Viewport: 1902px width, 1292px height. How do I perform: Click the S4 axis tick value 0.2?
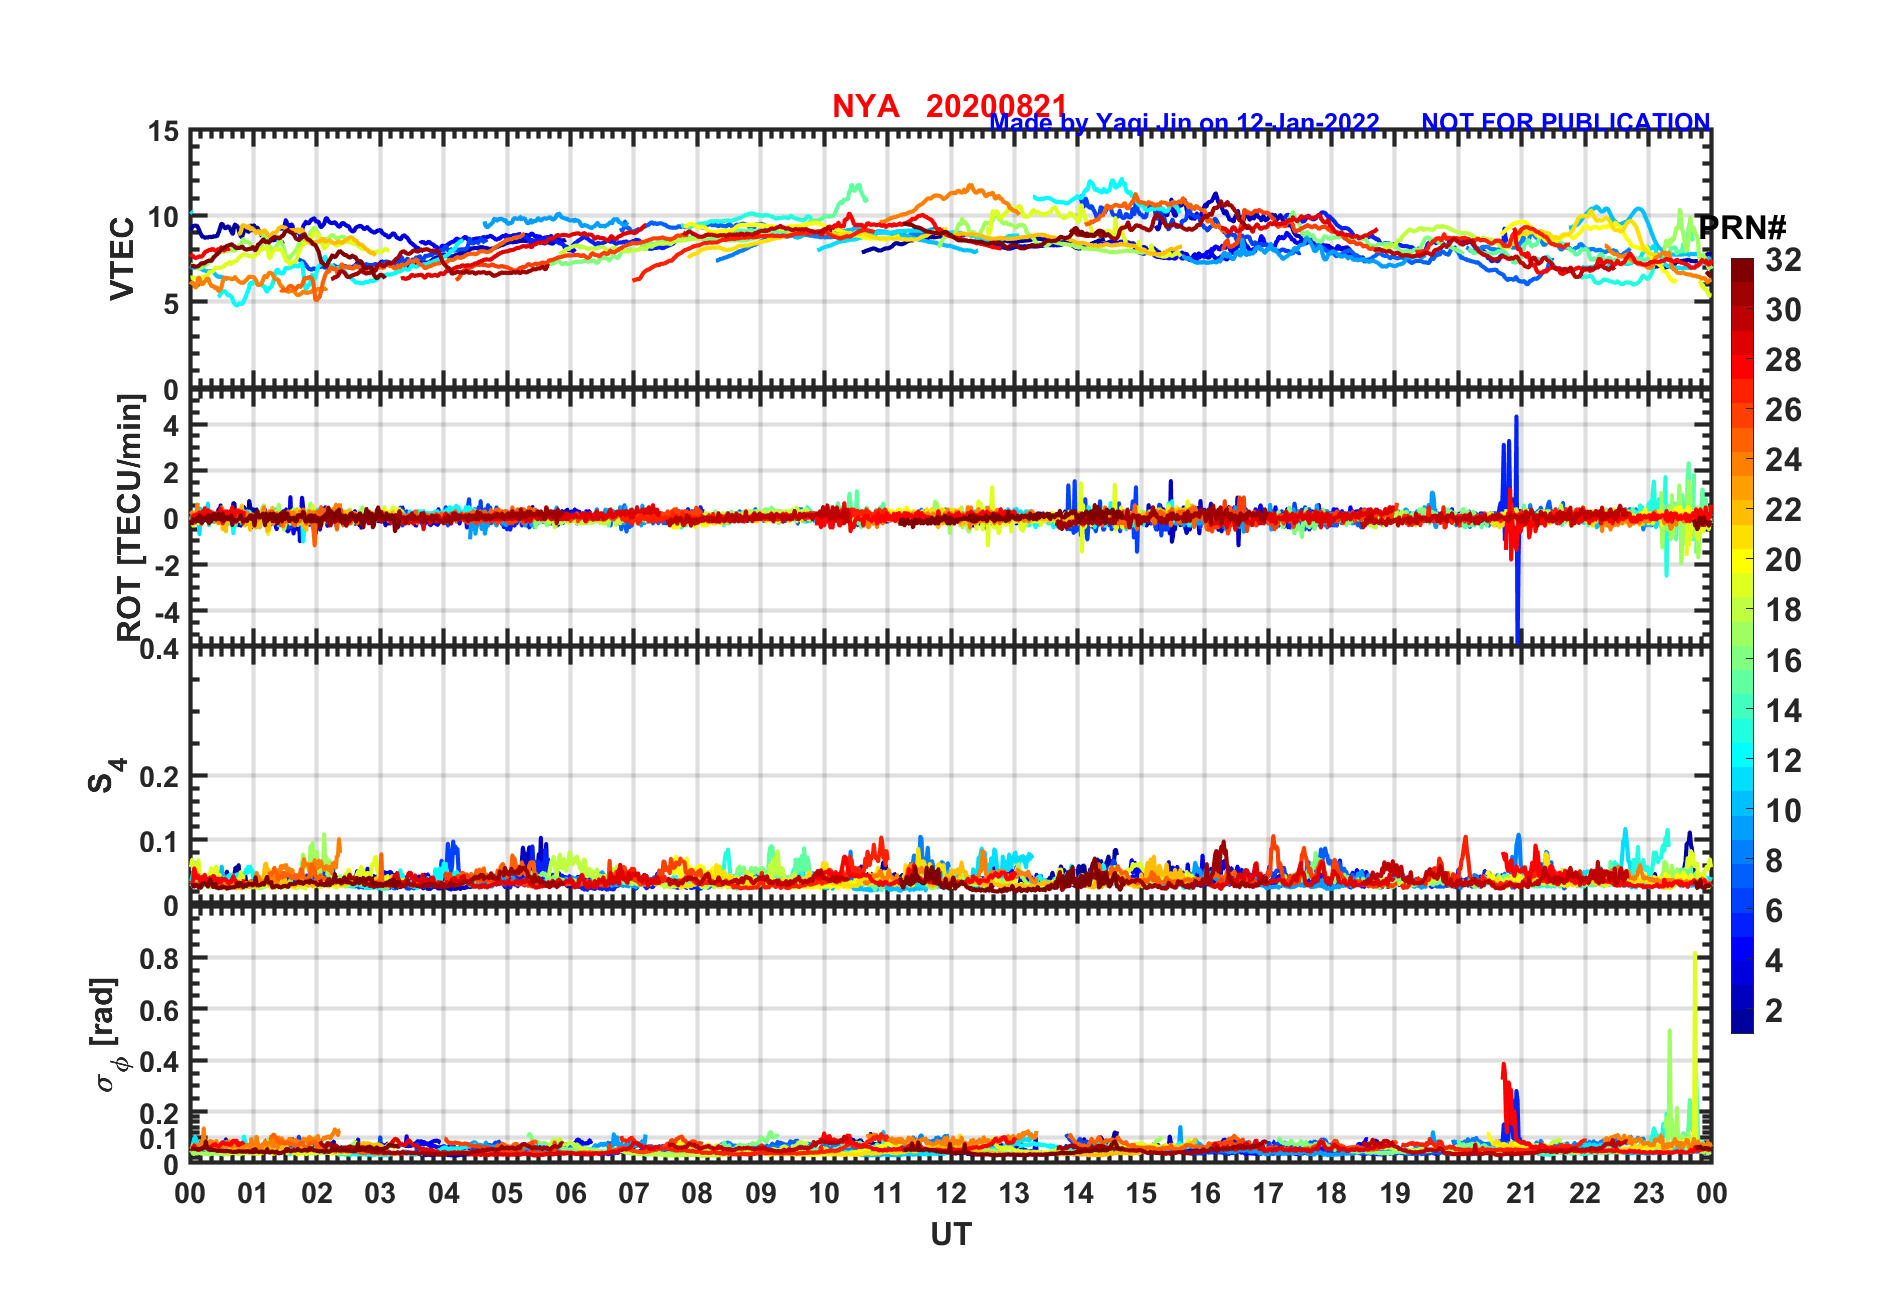tap(158, 776)
